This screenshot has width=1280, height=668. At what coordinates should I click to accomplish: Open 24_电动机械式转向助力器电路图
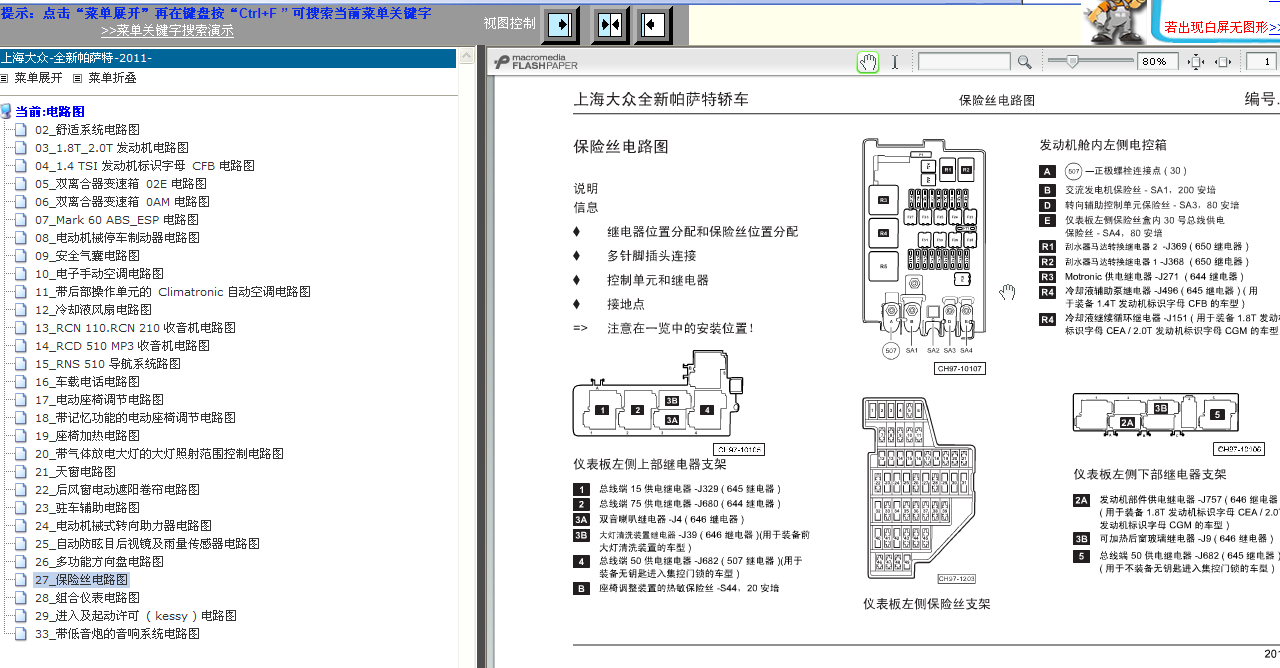click(x=123, y=526)
